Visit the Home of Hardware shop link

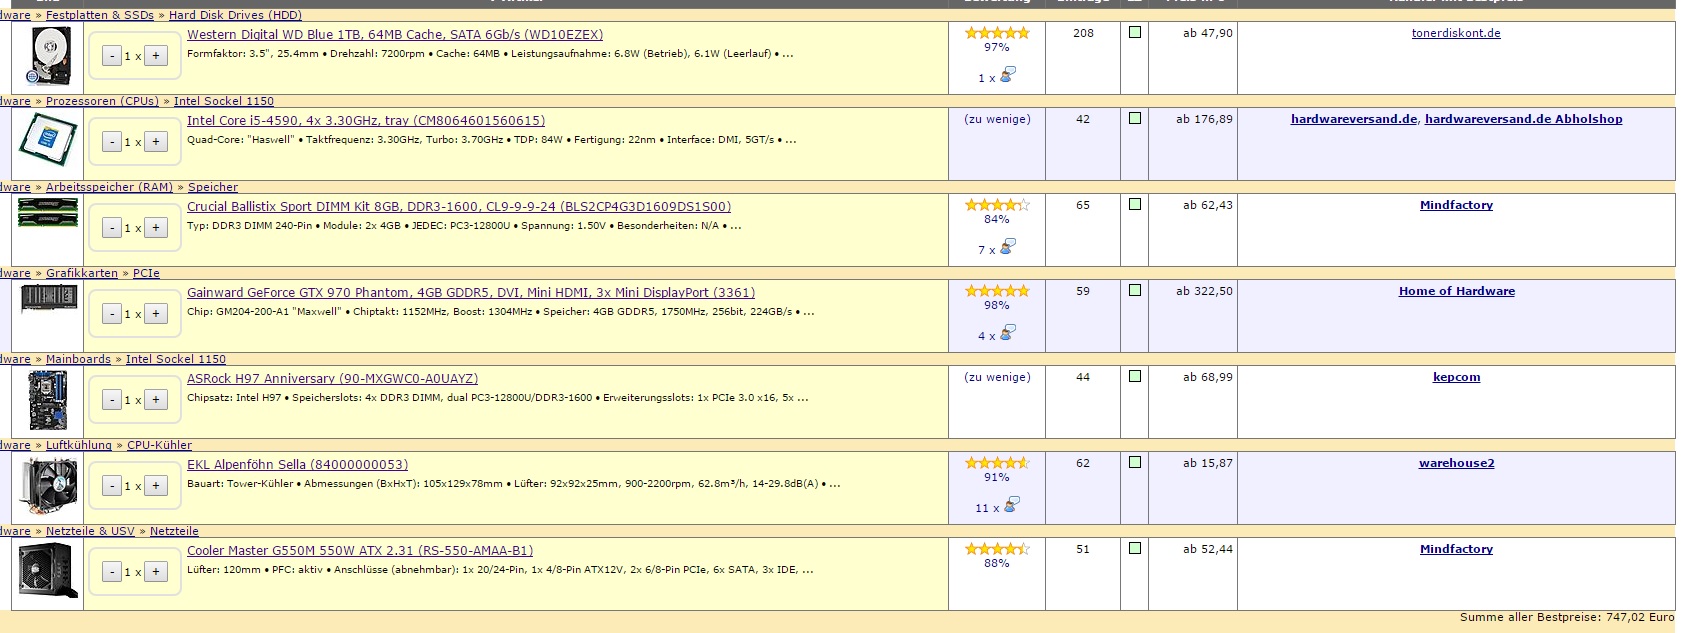point(1457,291)
